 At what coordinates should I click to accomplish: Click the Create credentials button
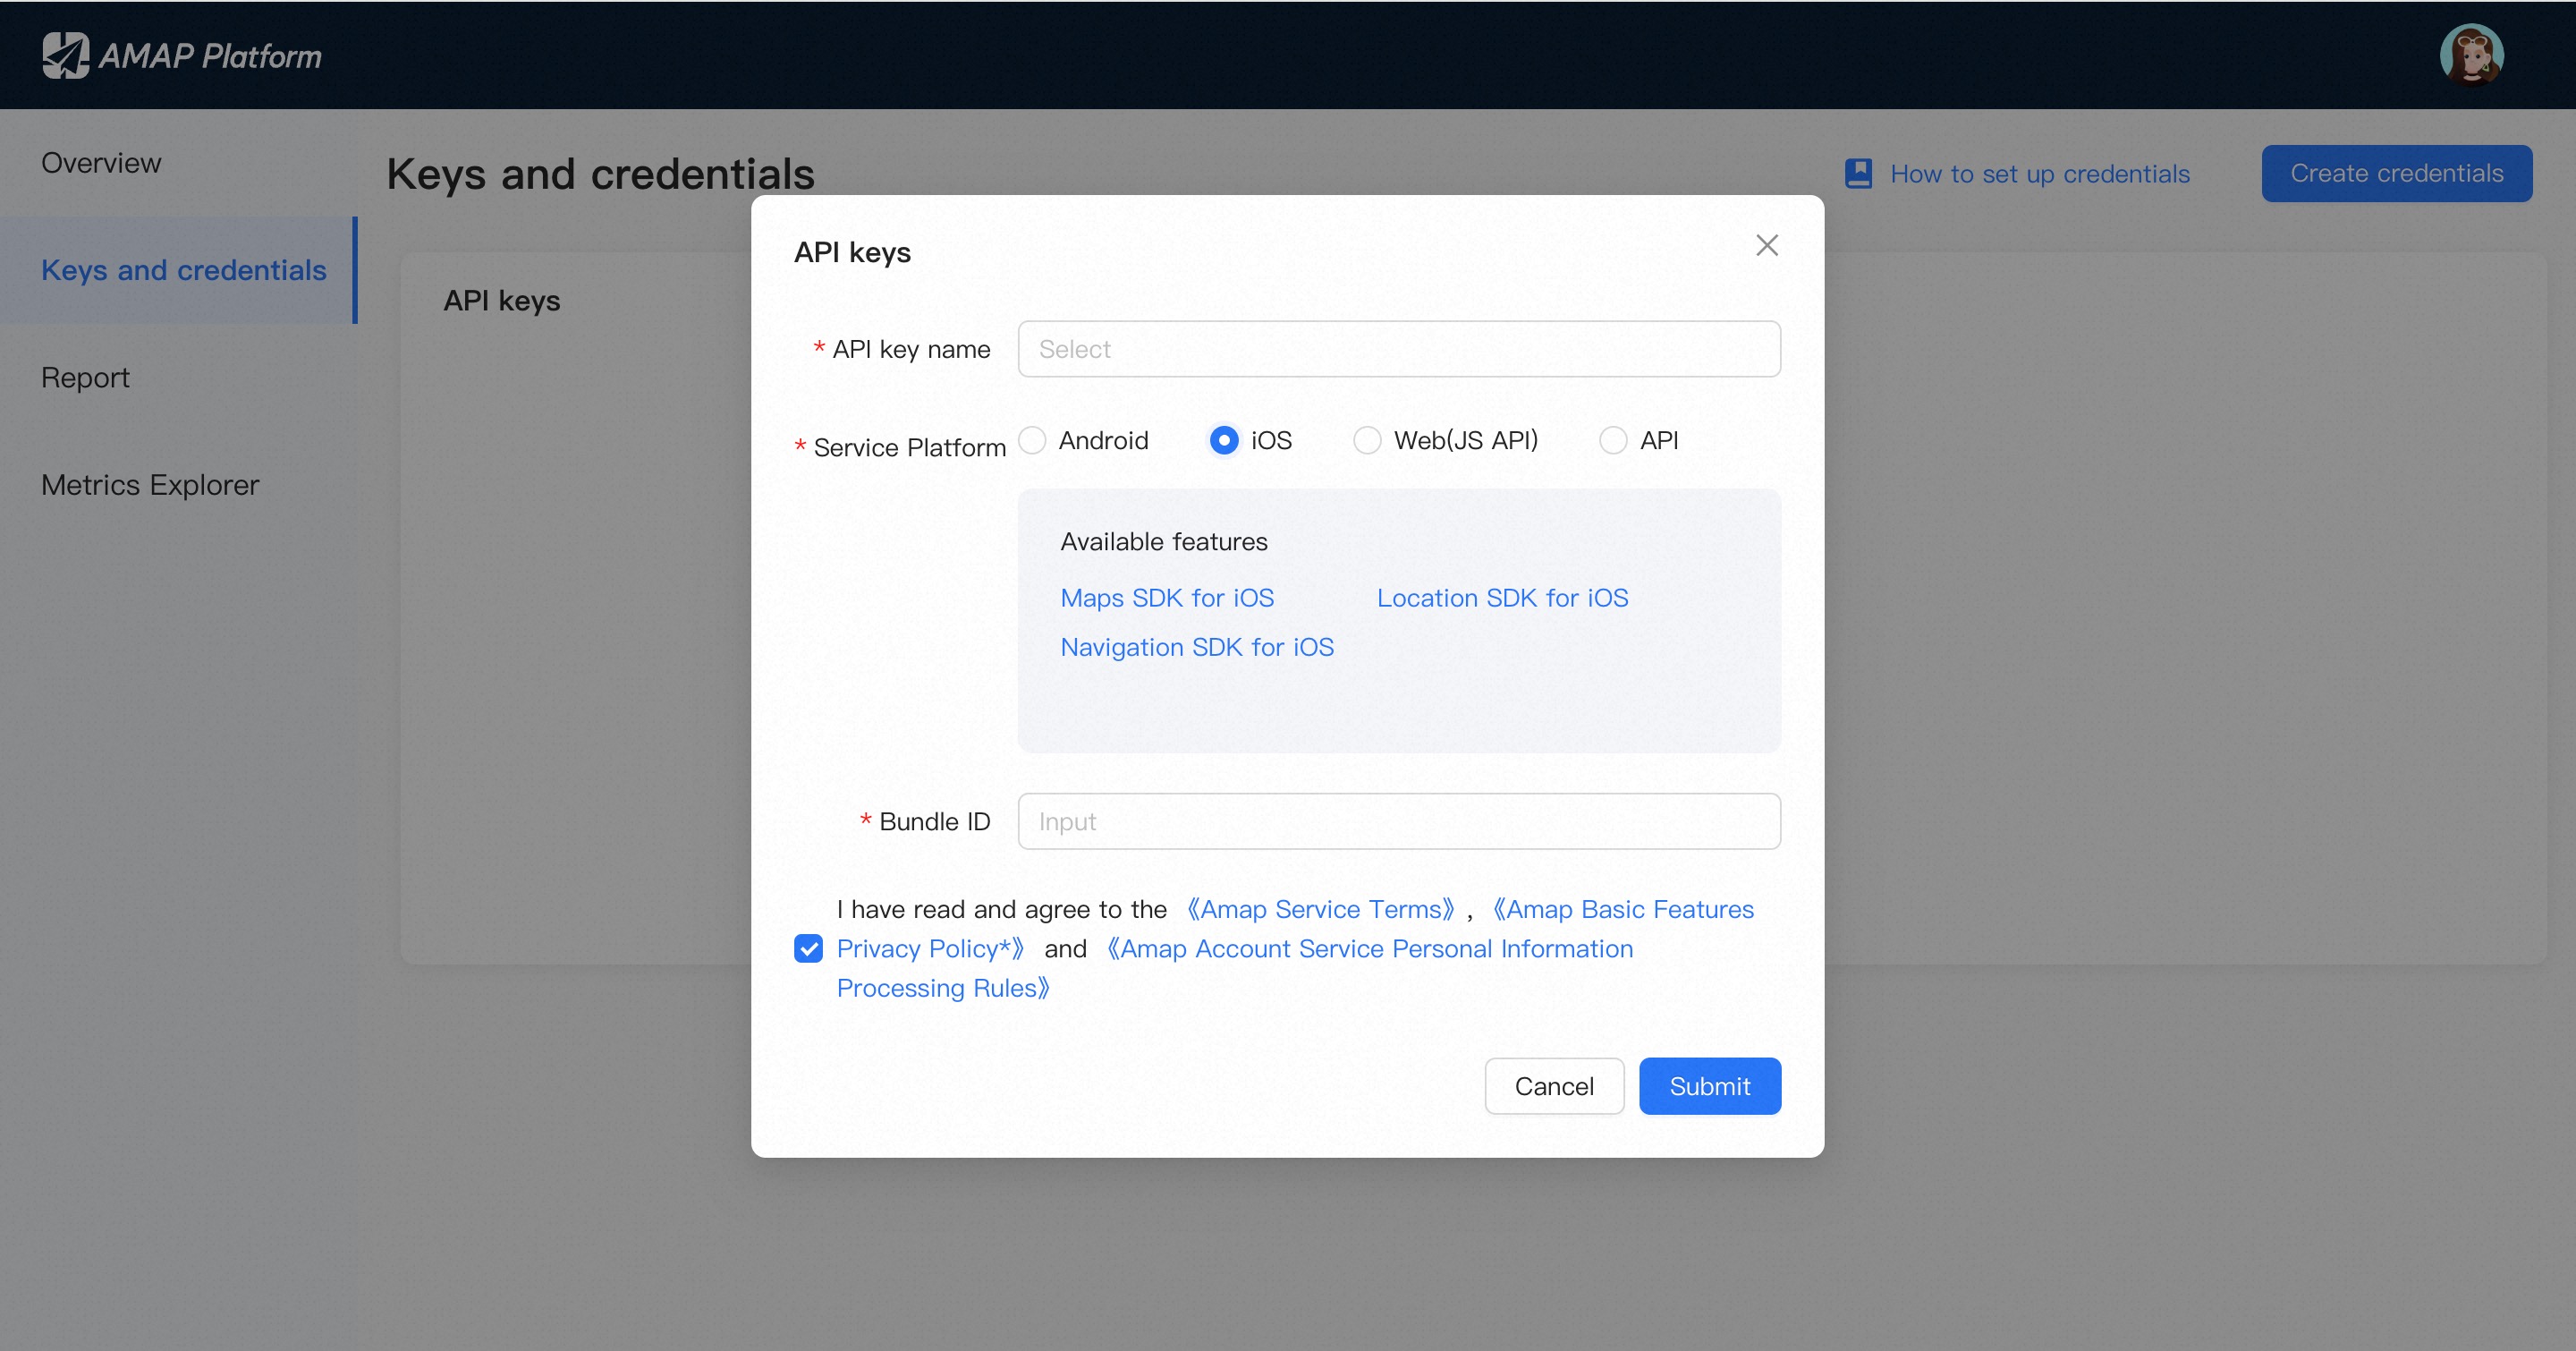[2397, 173]
